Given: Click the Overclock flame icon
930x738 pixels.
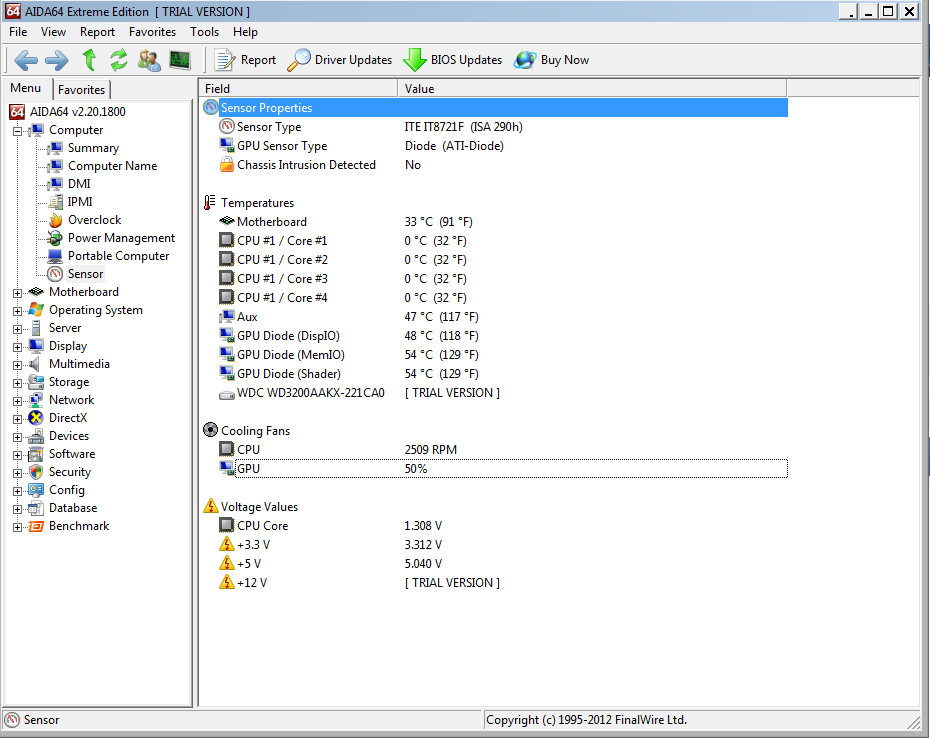Looking at the screenshot, I should 55,220.
